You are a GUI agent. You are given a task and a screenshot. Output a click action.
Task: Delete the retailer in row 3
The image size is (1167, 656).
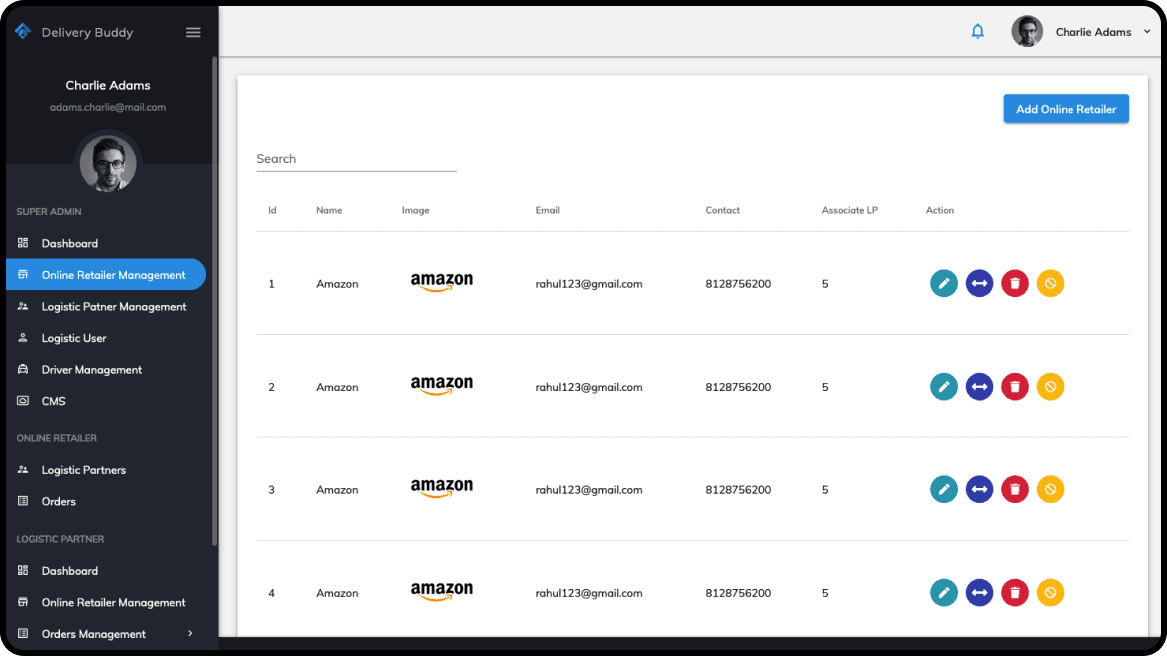click(x=1014, y=489)
